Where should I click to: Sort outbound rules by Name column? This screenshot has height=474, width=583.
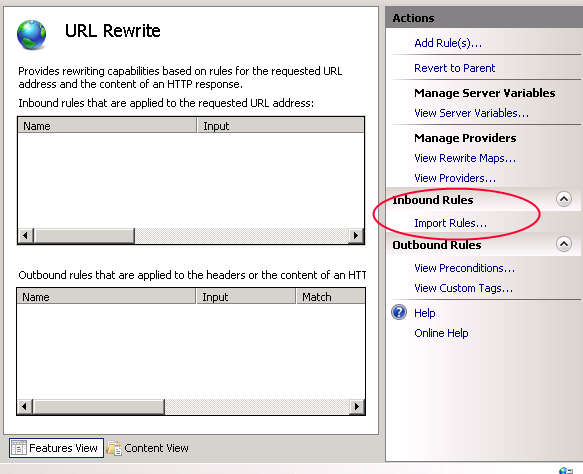click(x=106, y=297)
